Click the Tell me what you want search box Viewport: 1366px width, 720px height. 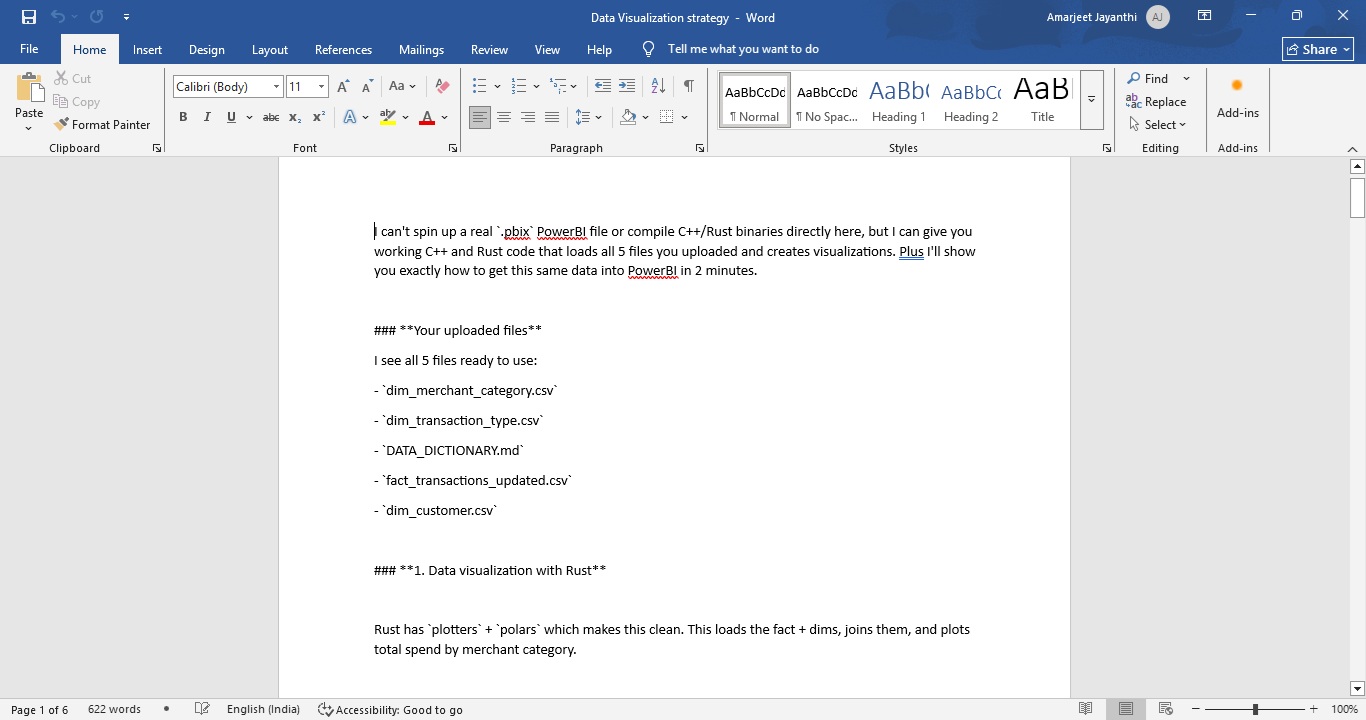coord(743,49)
